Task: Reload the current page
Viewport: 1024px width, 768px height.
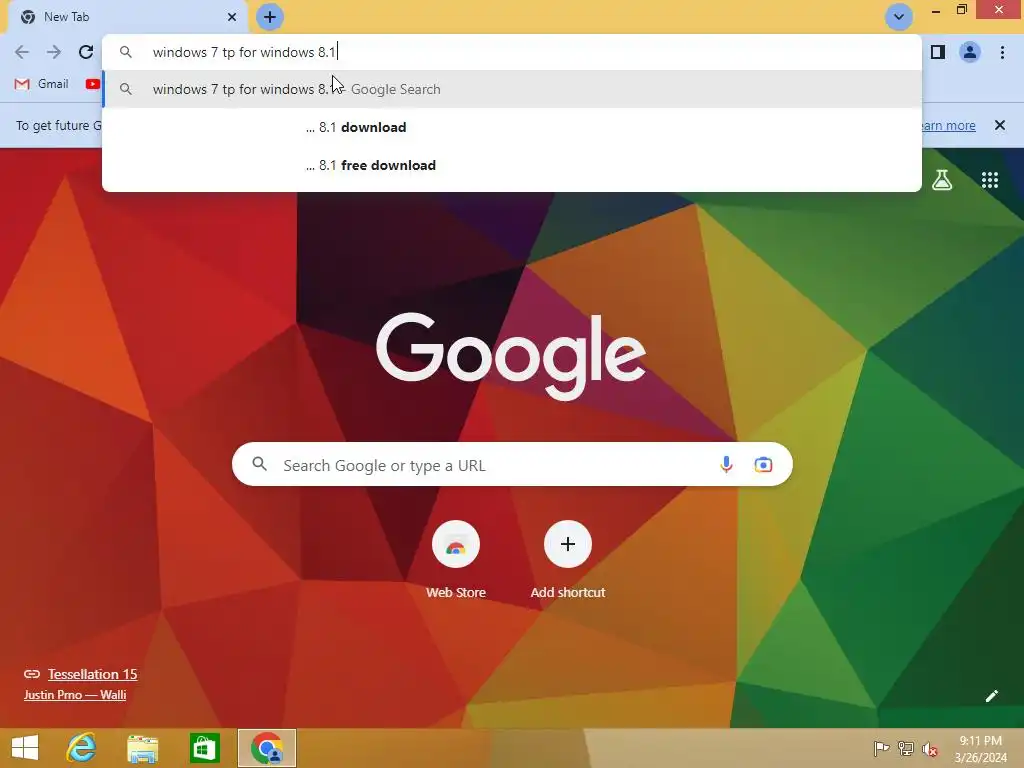Action: tap(86, 52)
